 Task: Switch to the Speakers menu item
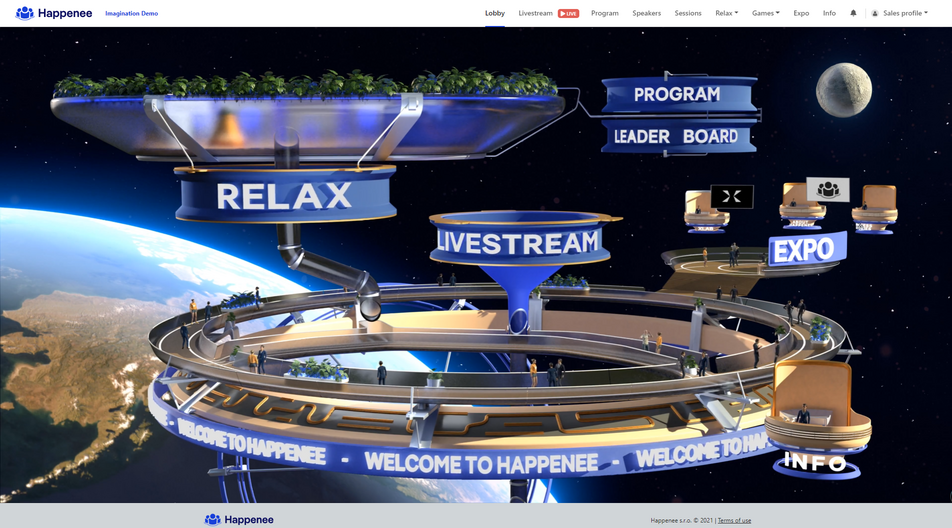click(x=646, y=13)
